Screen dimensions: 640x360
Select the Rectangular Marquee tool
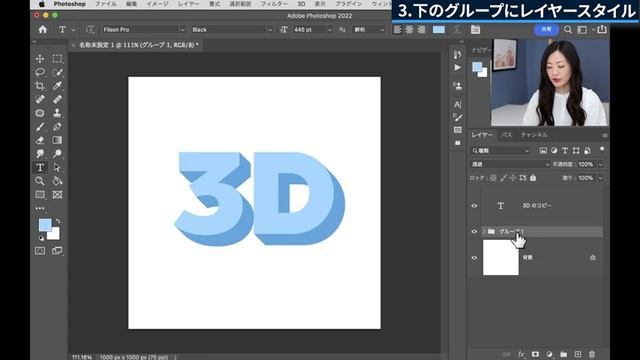tap(57, 58)
